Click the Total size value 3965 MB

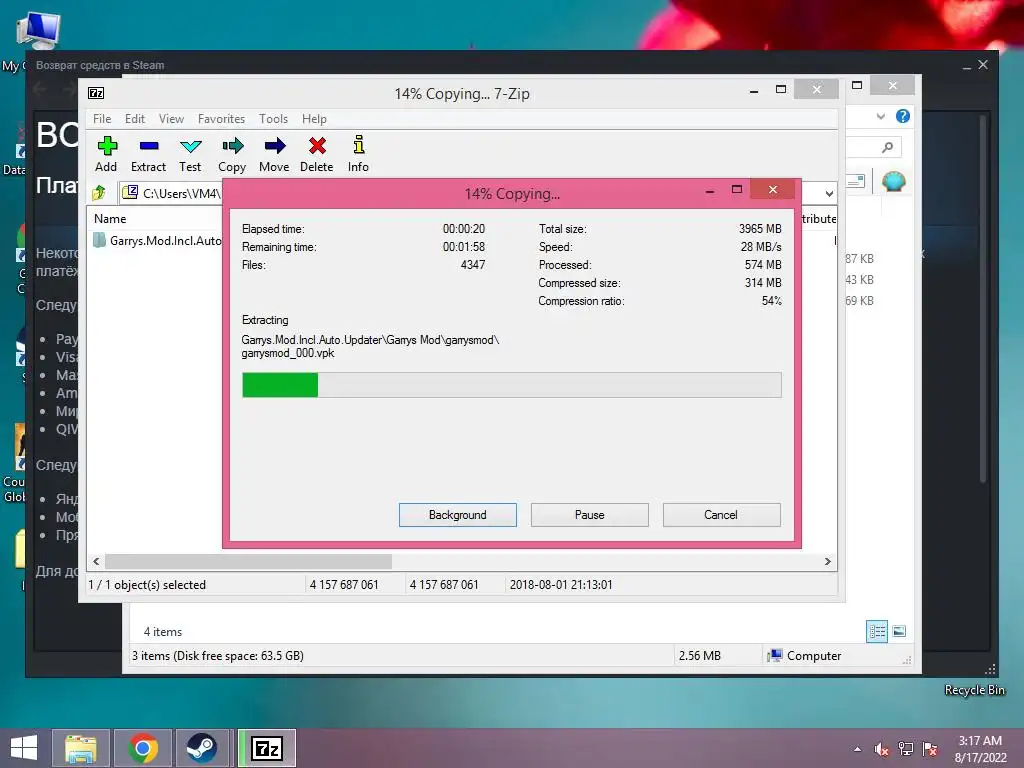(x=760, y=229)
